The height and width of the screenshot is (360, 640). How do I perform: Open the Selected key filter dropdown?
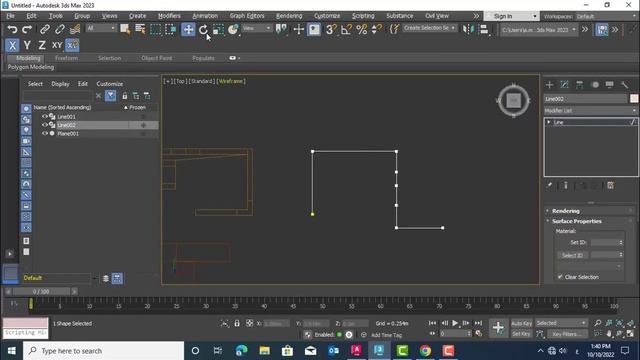click(x=561, y=323)
